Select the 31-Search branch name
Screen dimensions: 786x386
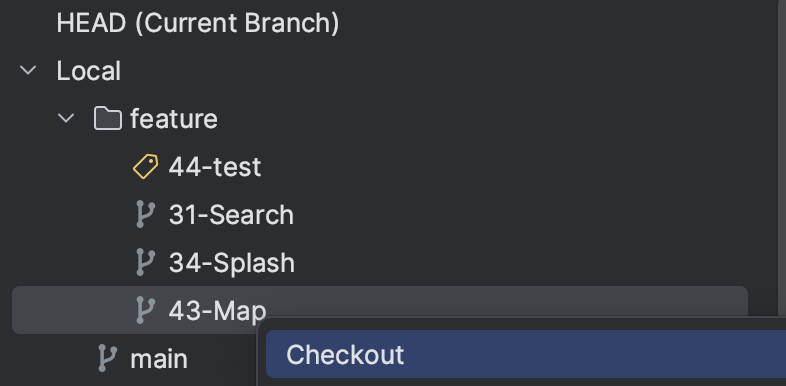[231, 215]
